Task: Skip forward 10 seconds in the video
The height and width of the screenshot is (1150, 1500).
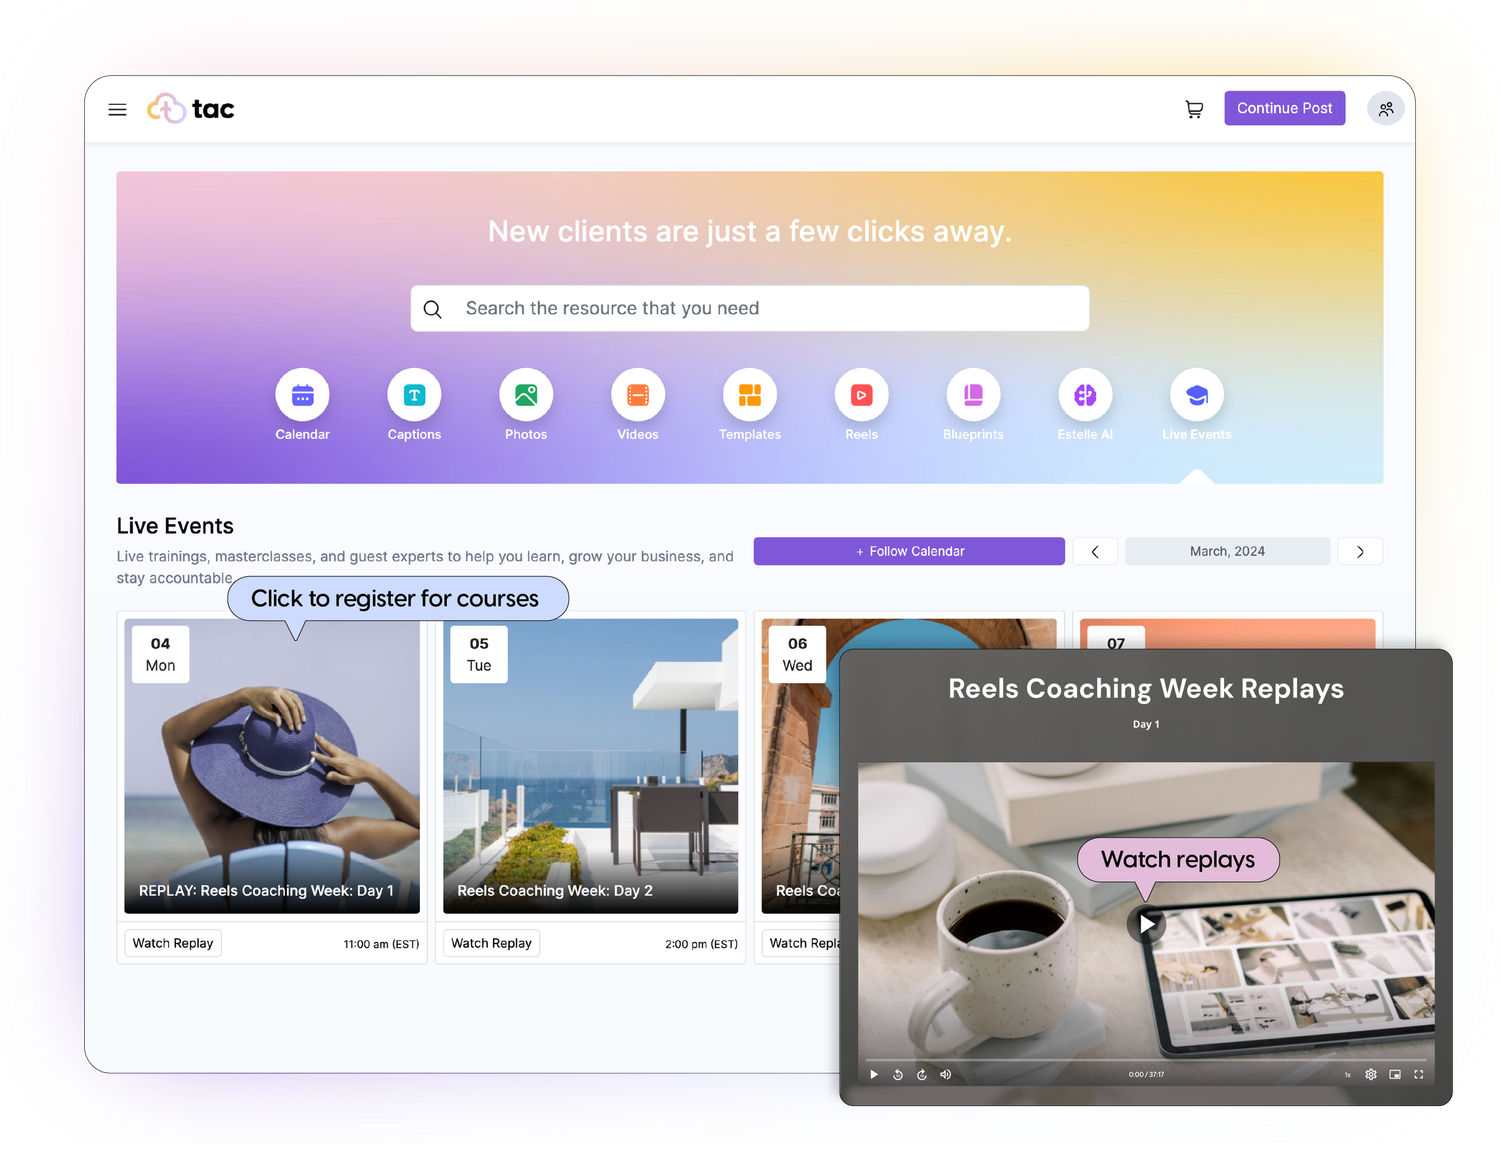Action: click(x=922, y=1074)
